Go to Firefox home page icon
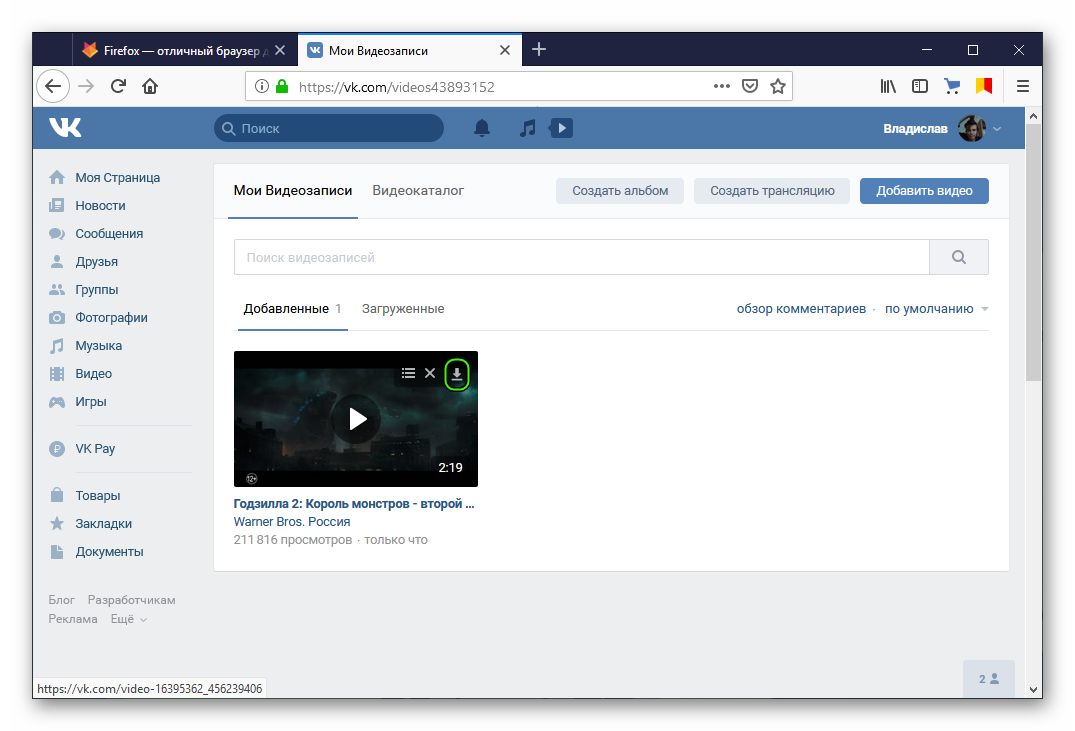 coord(150,86)
